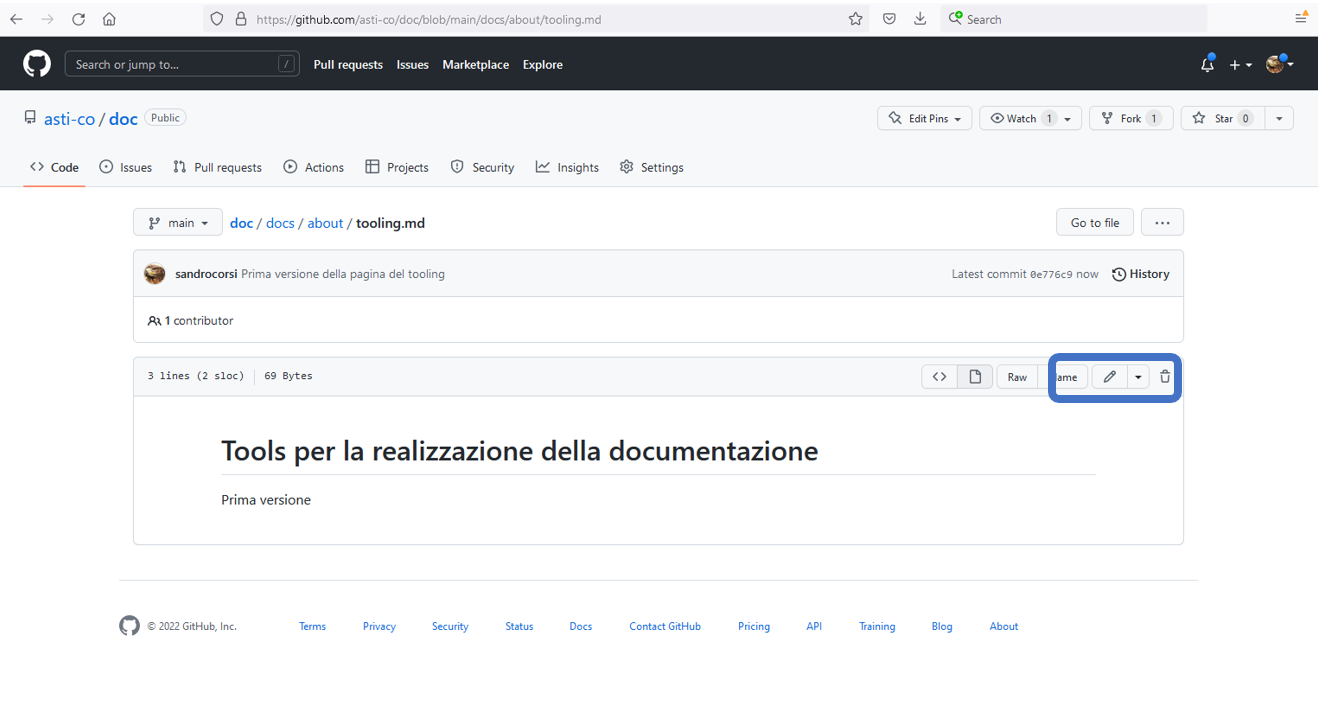Open the Insights tab
Screen dimensions: 1318x725
click(x=567, y=167)
